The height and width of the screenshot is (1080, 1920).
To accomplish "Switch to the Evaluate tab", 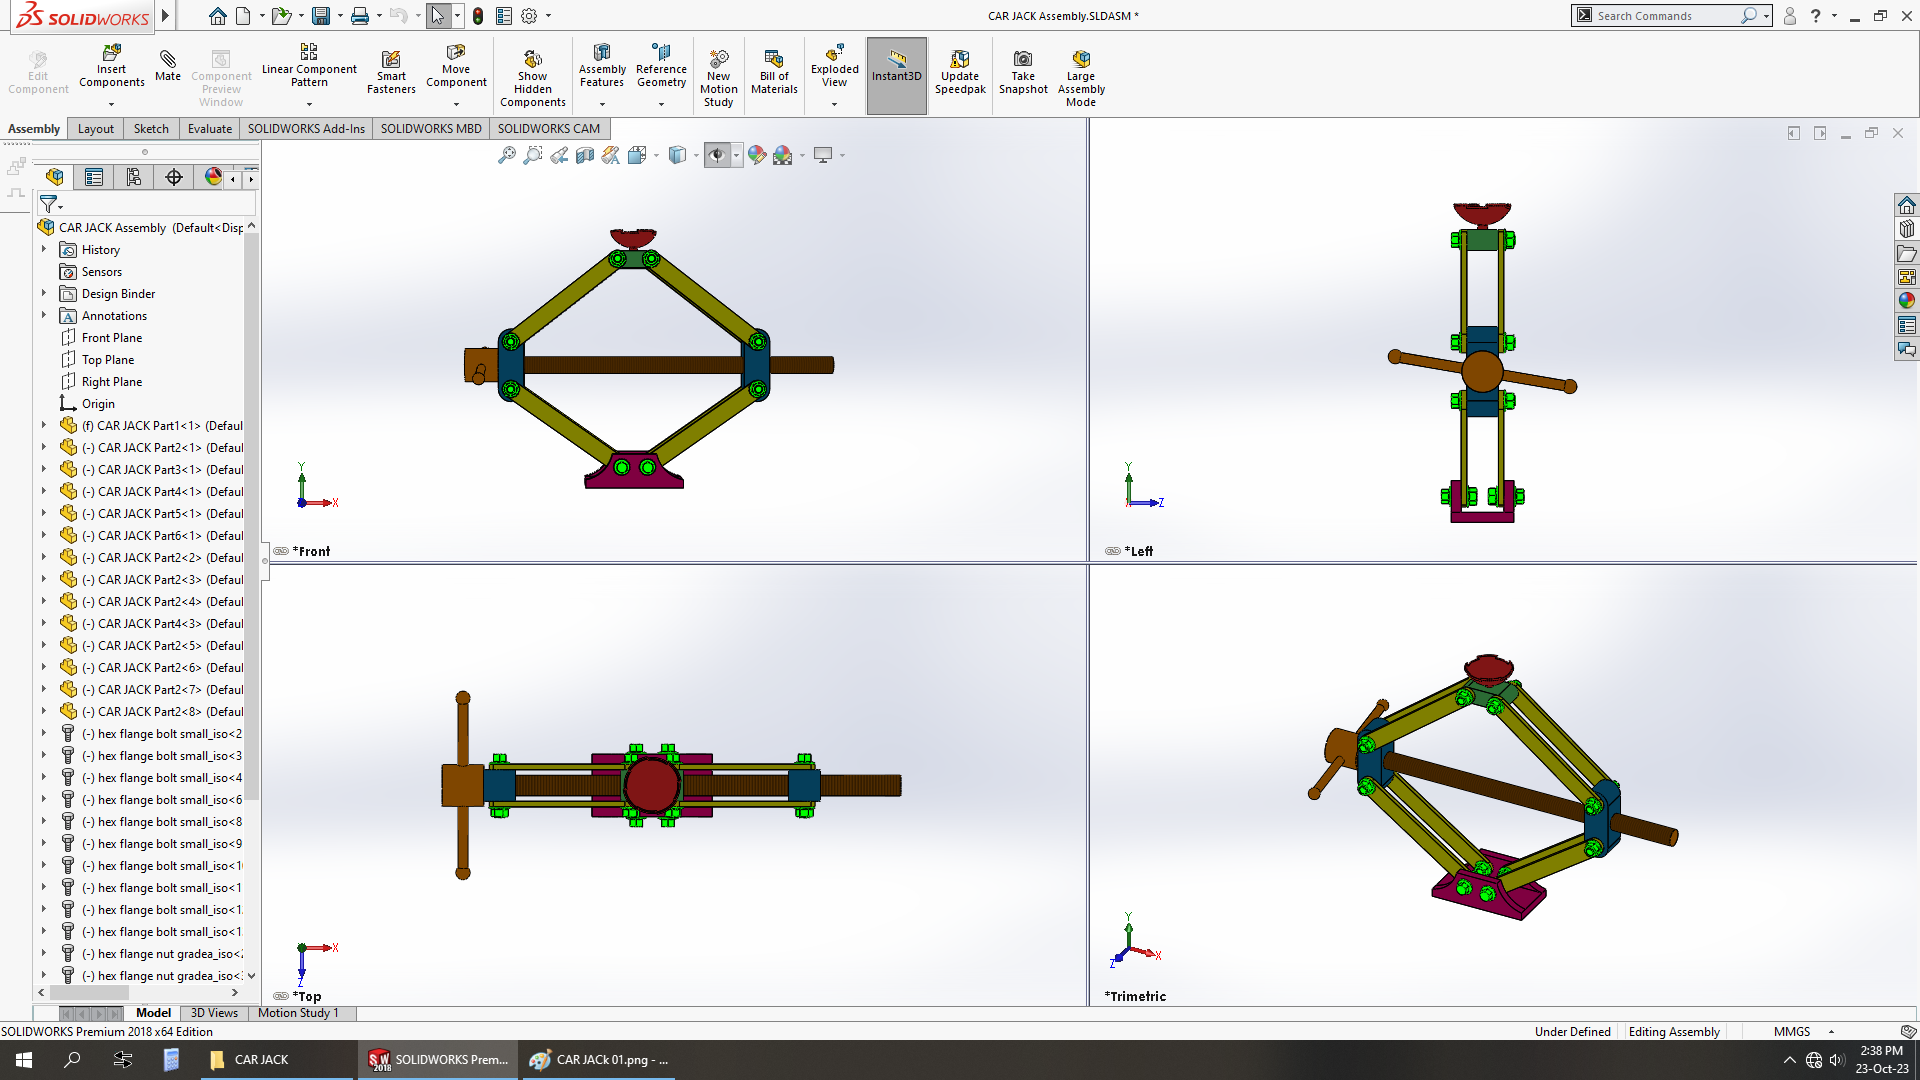I will coord(209,129).
